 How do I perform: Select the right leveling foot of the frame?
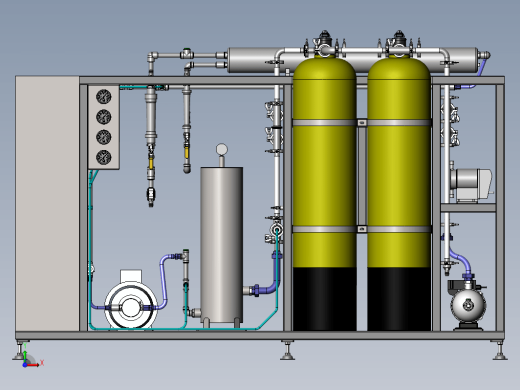click(x=500, y=350)
